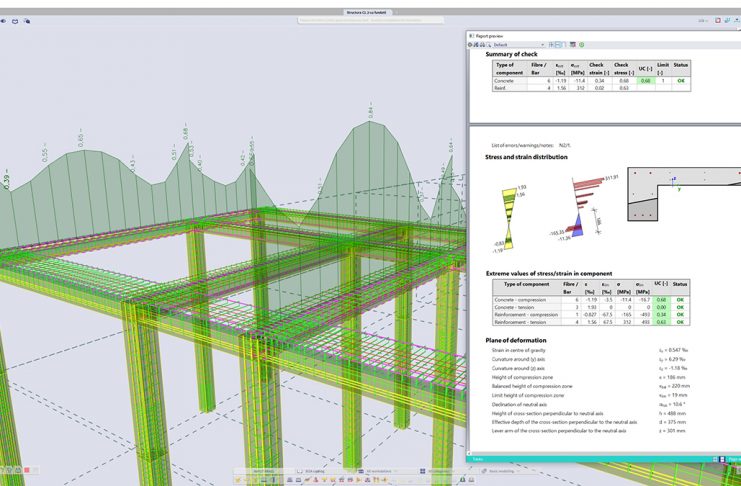Click the OK status in the Reinforcement - tension row
The image size is (741, 486).
tap(681, 322)
